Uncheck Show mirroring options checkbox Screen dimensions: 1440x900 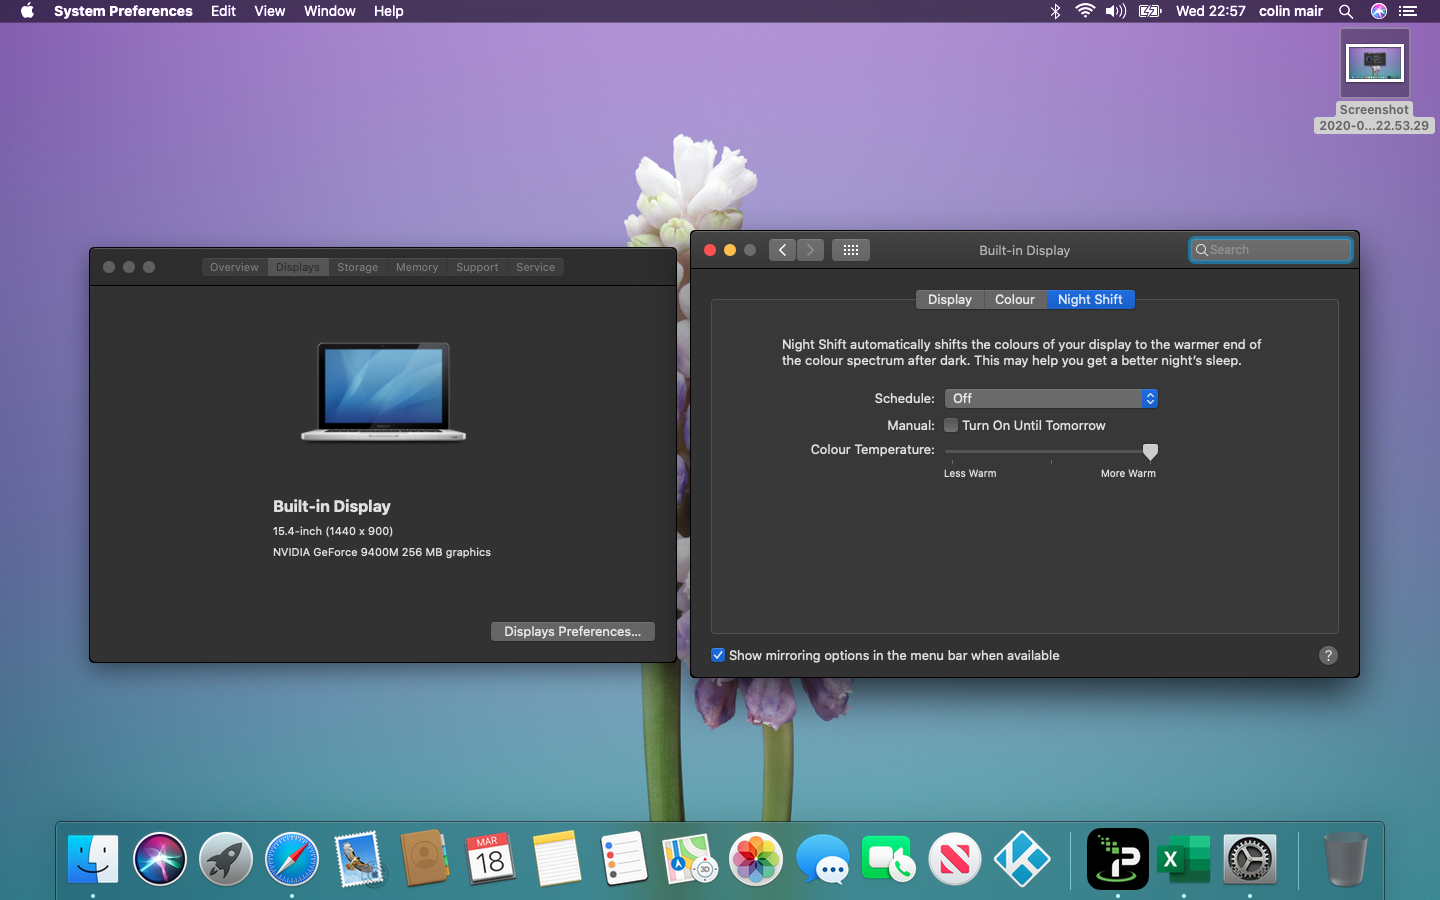tap(718, 655)
